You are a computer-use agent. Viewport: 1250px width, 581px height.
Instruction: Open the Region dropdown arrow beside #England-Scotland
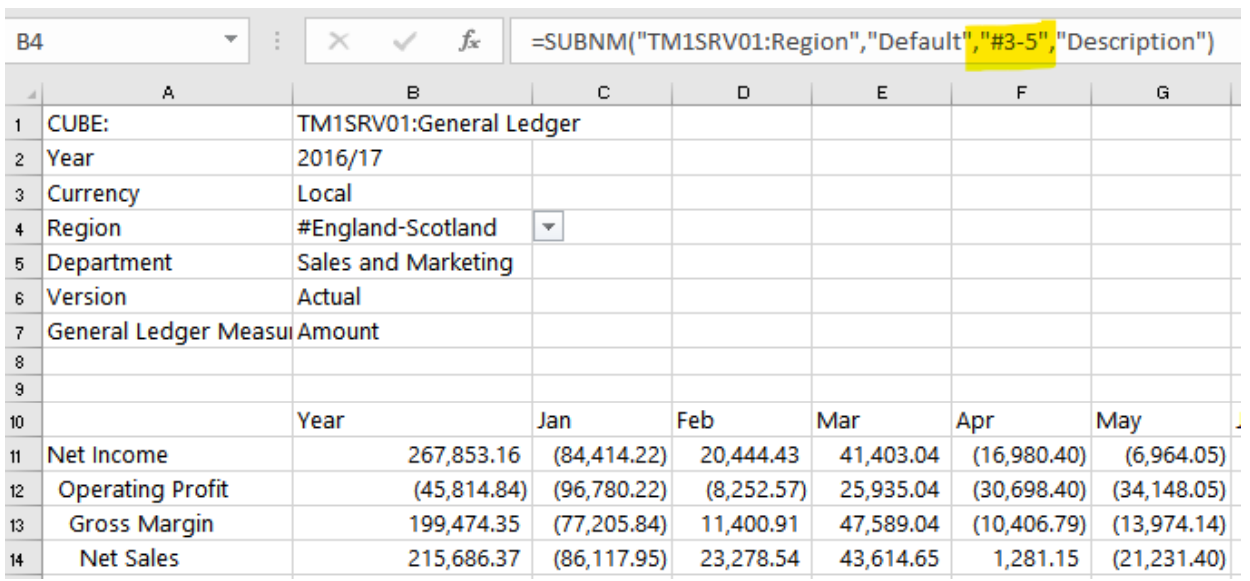(547, 228)
